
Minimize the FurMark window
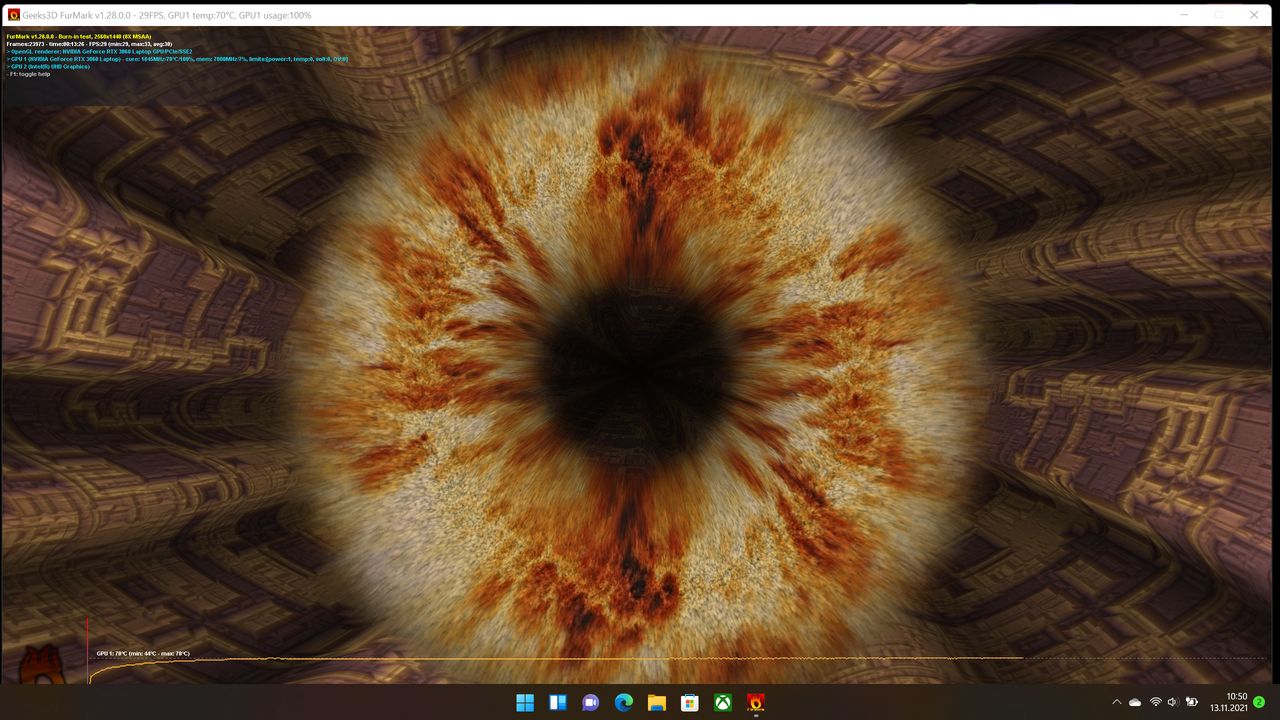click(x=1184, y=15)
